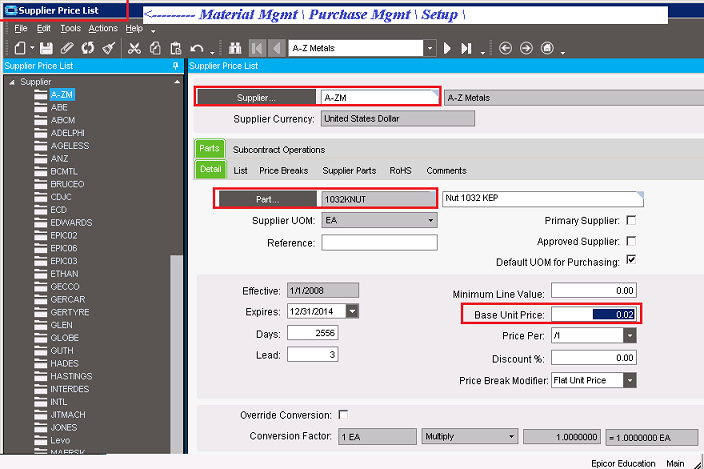Open the Actions menu

tap(103, 28)
